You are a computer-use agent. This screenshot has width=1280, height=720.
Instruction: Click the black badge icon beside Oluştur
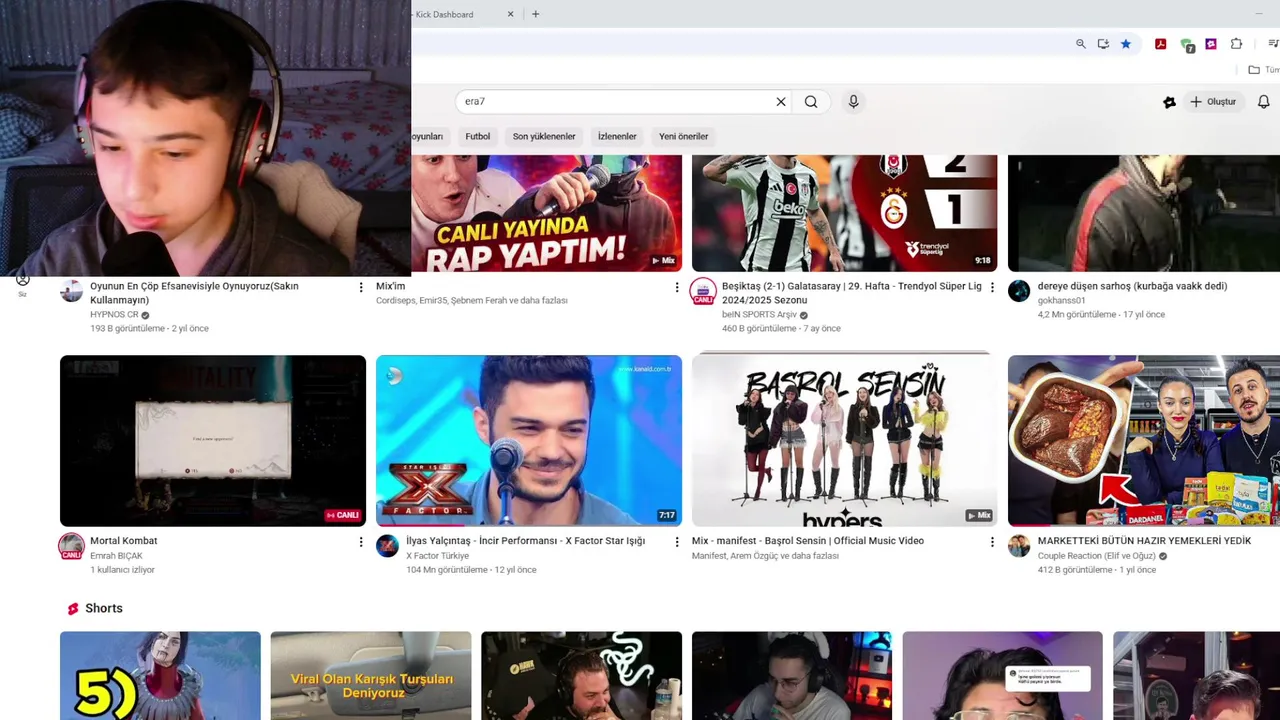tap(1169, 102)
